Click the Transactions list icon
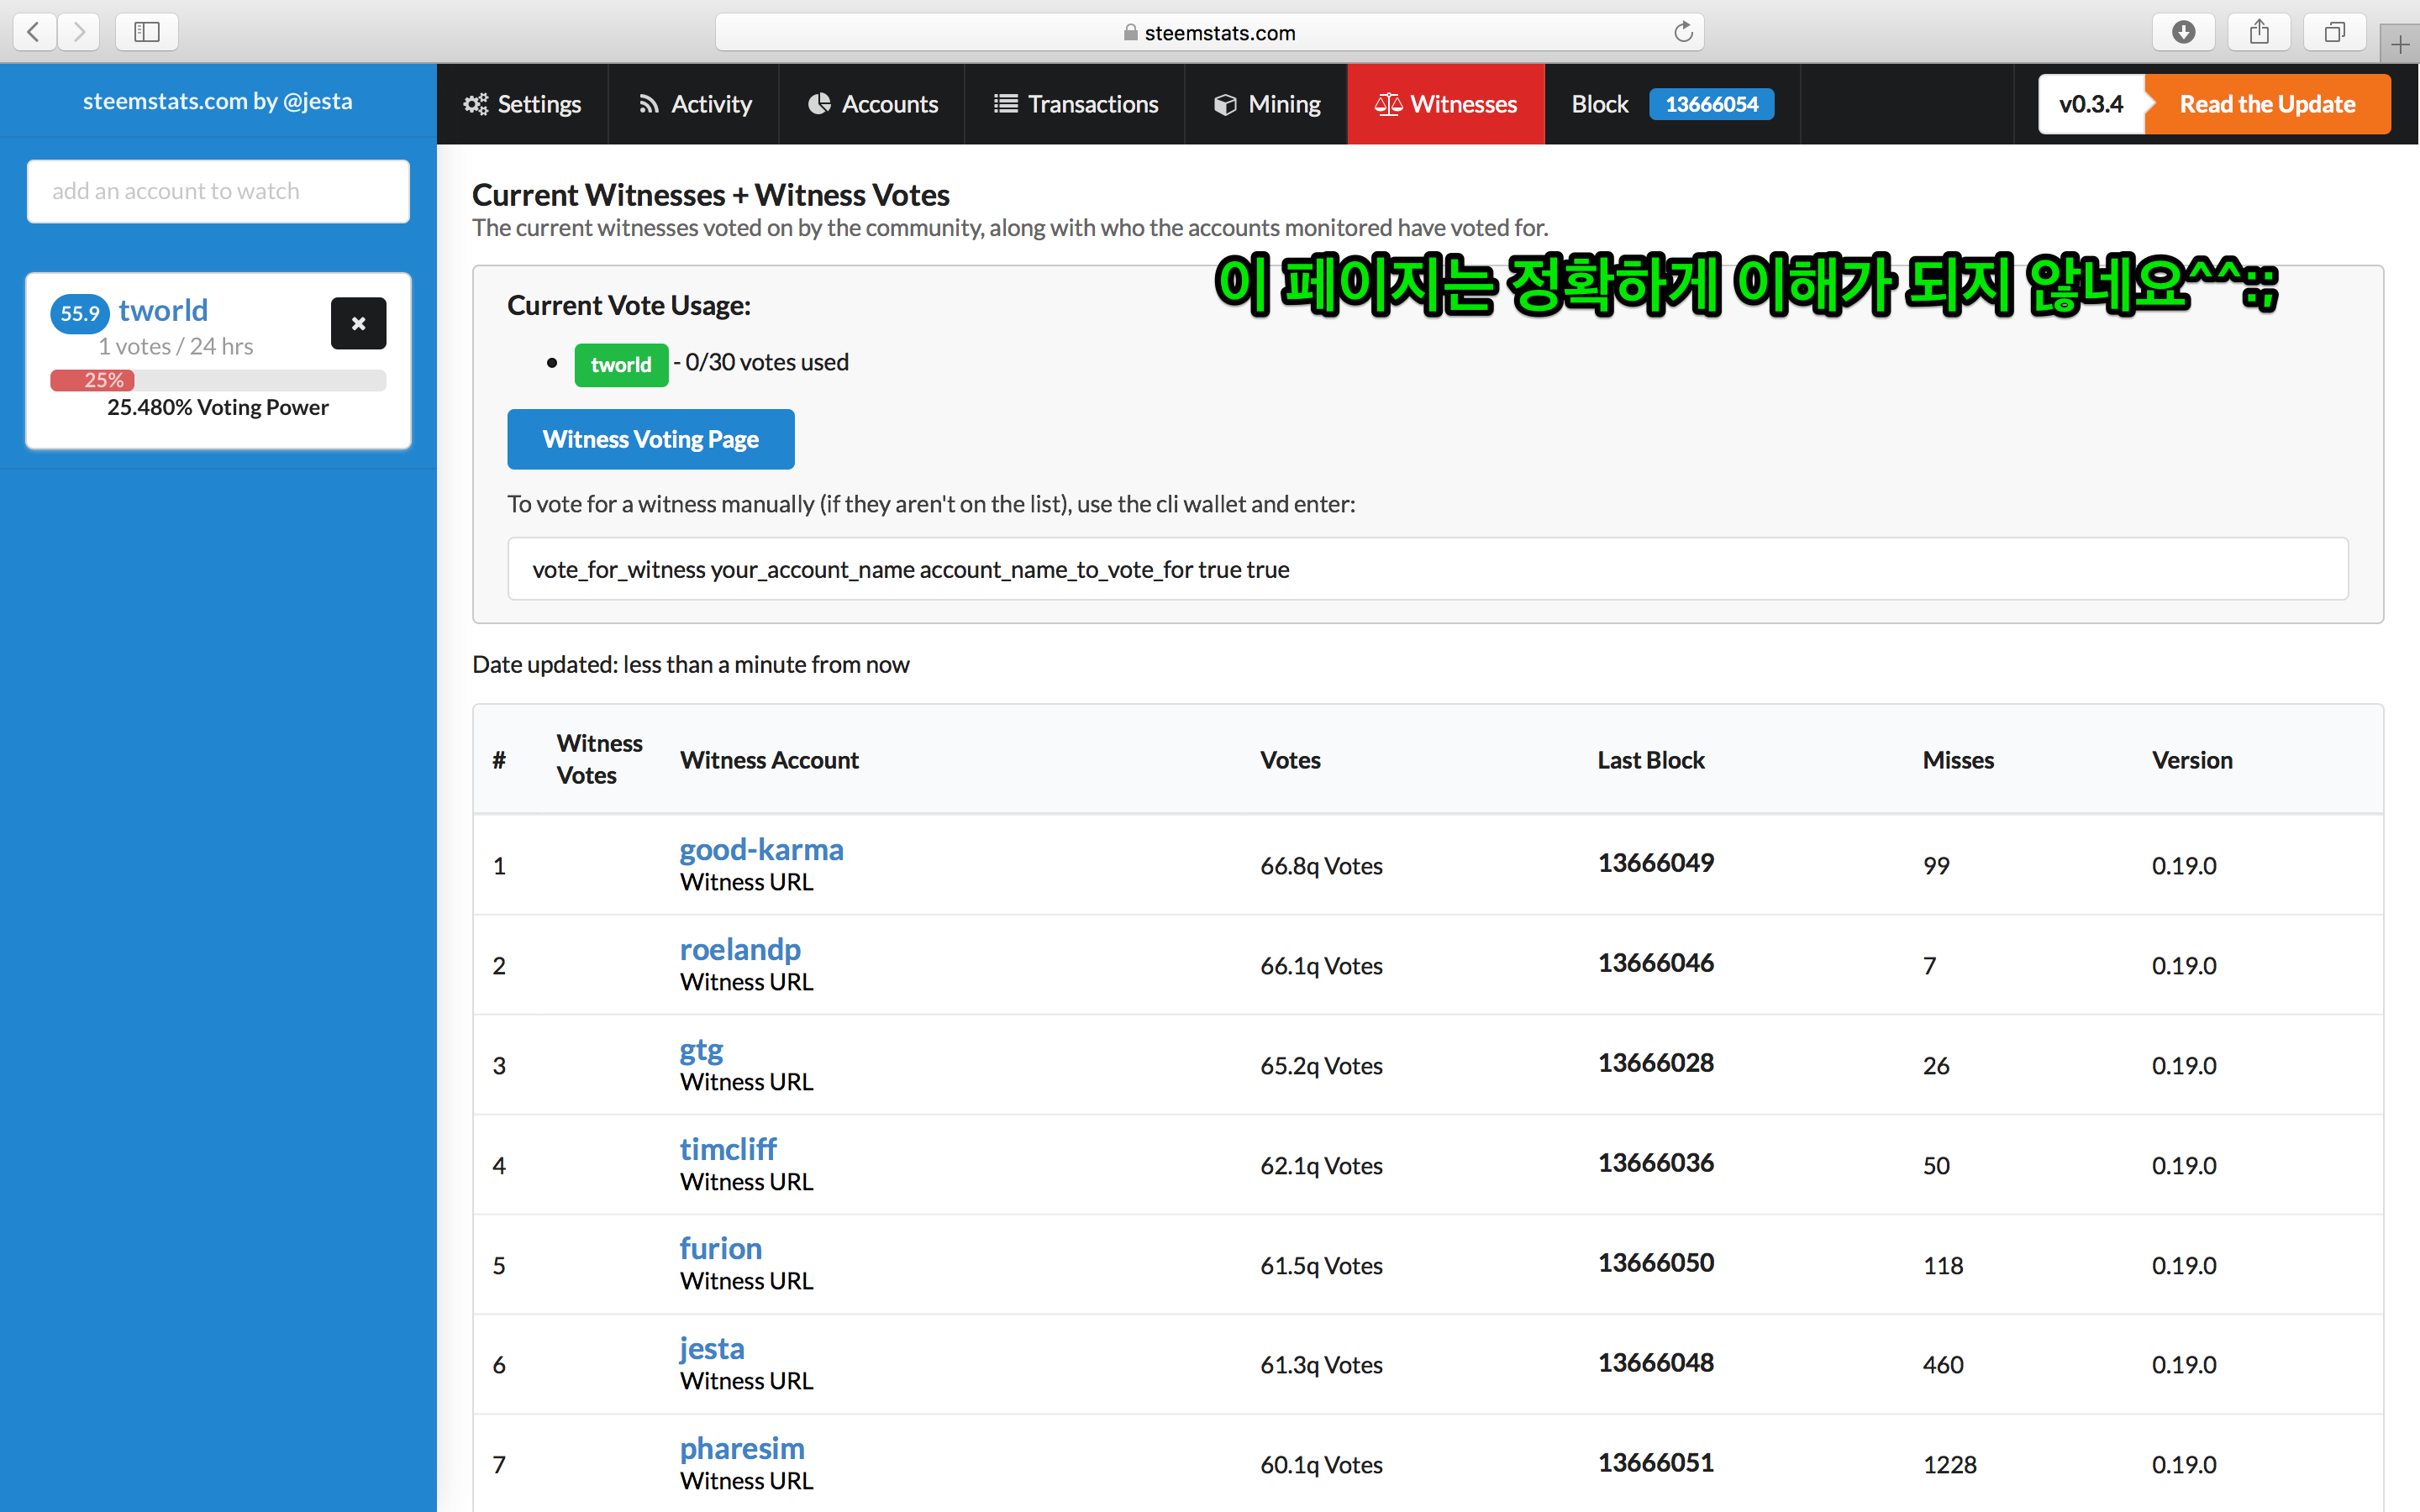The width and height of the screenshot is (2420, 1512). pyautogui.click(x=1006, y=104)
